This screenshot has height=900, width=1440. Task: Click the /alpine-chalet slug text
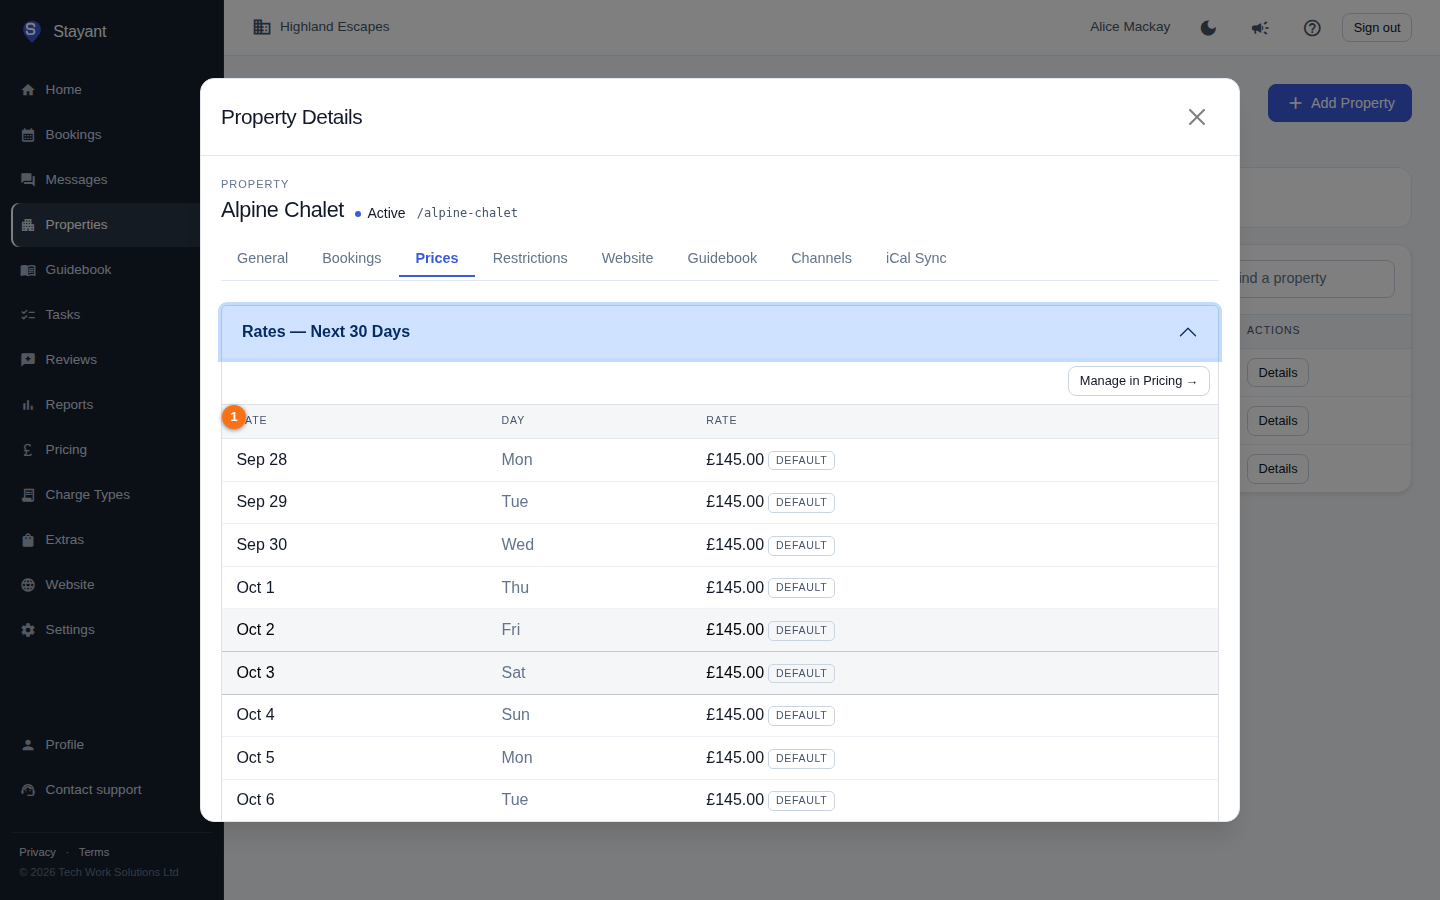[x=467, y=213]
